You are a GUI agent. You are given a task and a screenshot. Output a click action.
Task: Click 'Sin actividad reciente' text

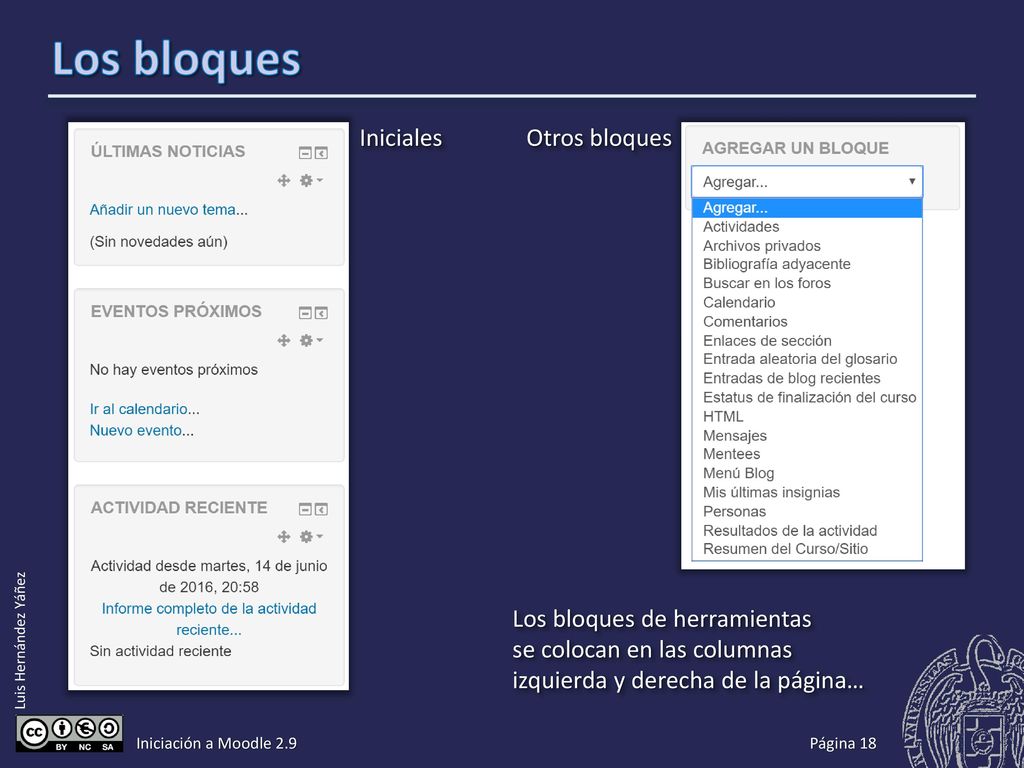pyautogui.click(x=161, y=651)
